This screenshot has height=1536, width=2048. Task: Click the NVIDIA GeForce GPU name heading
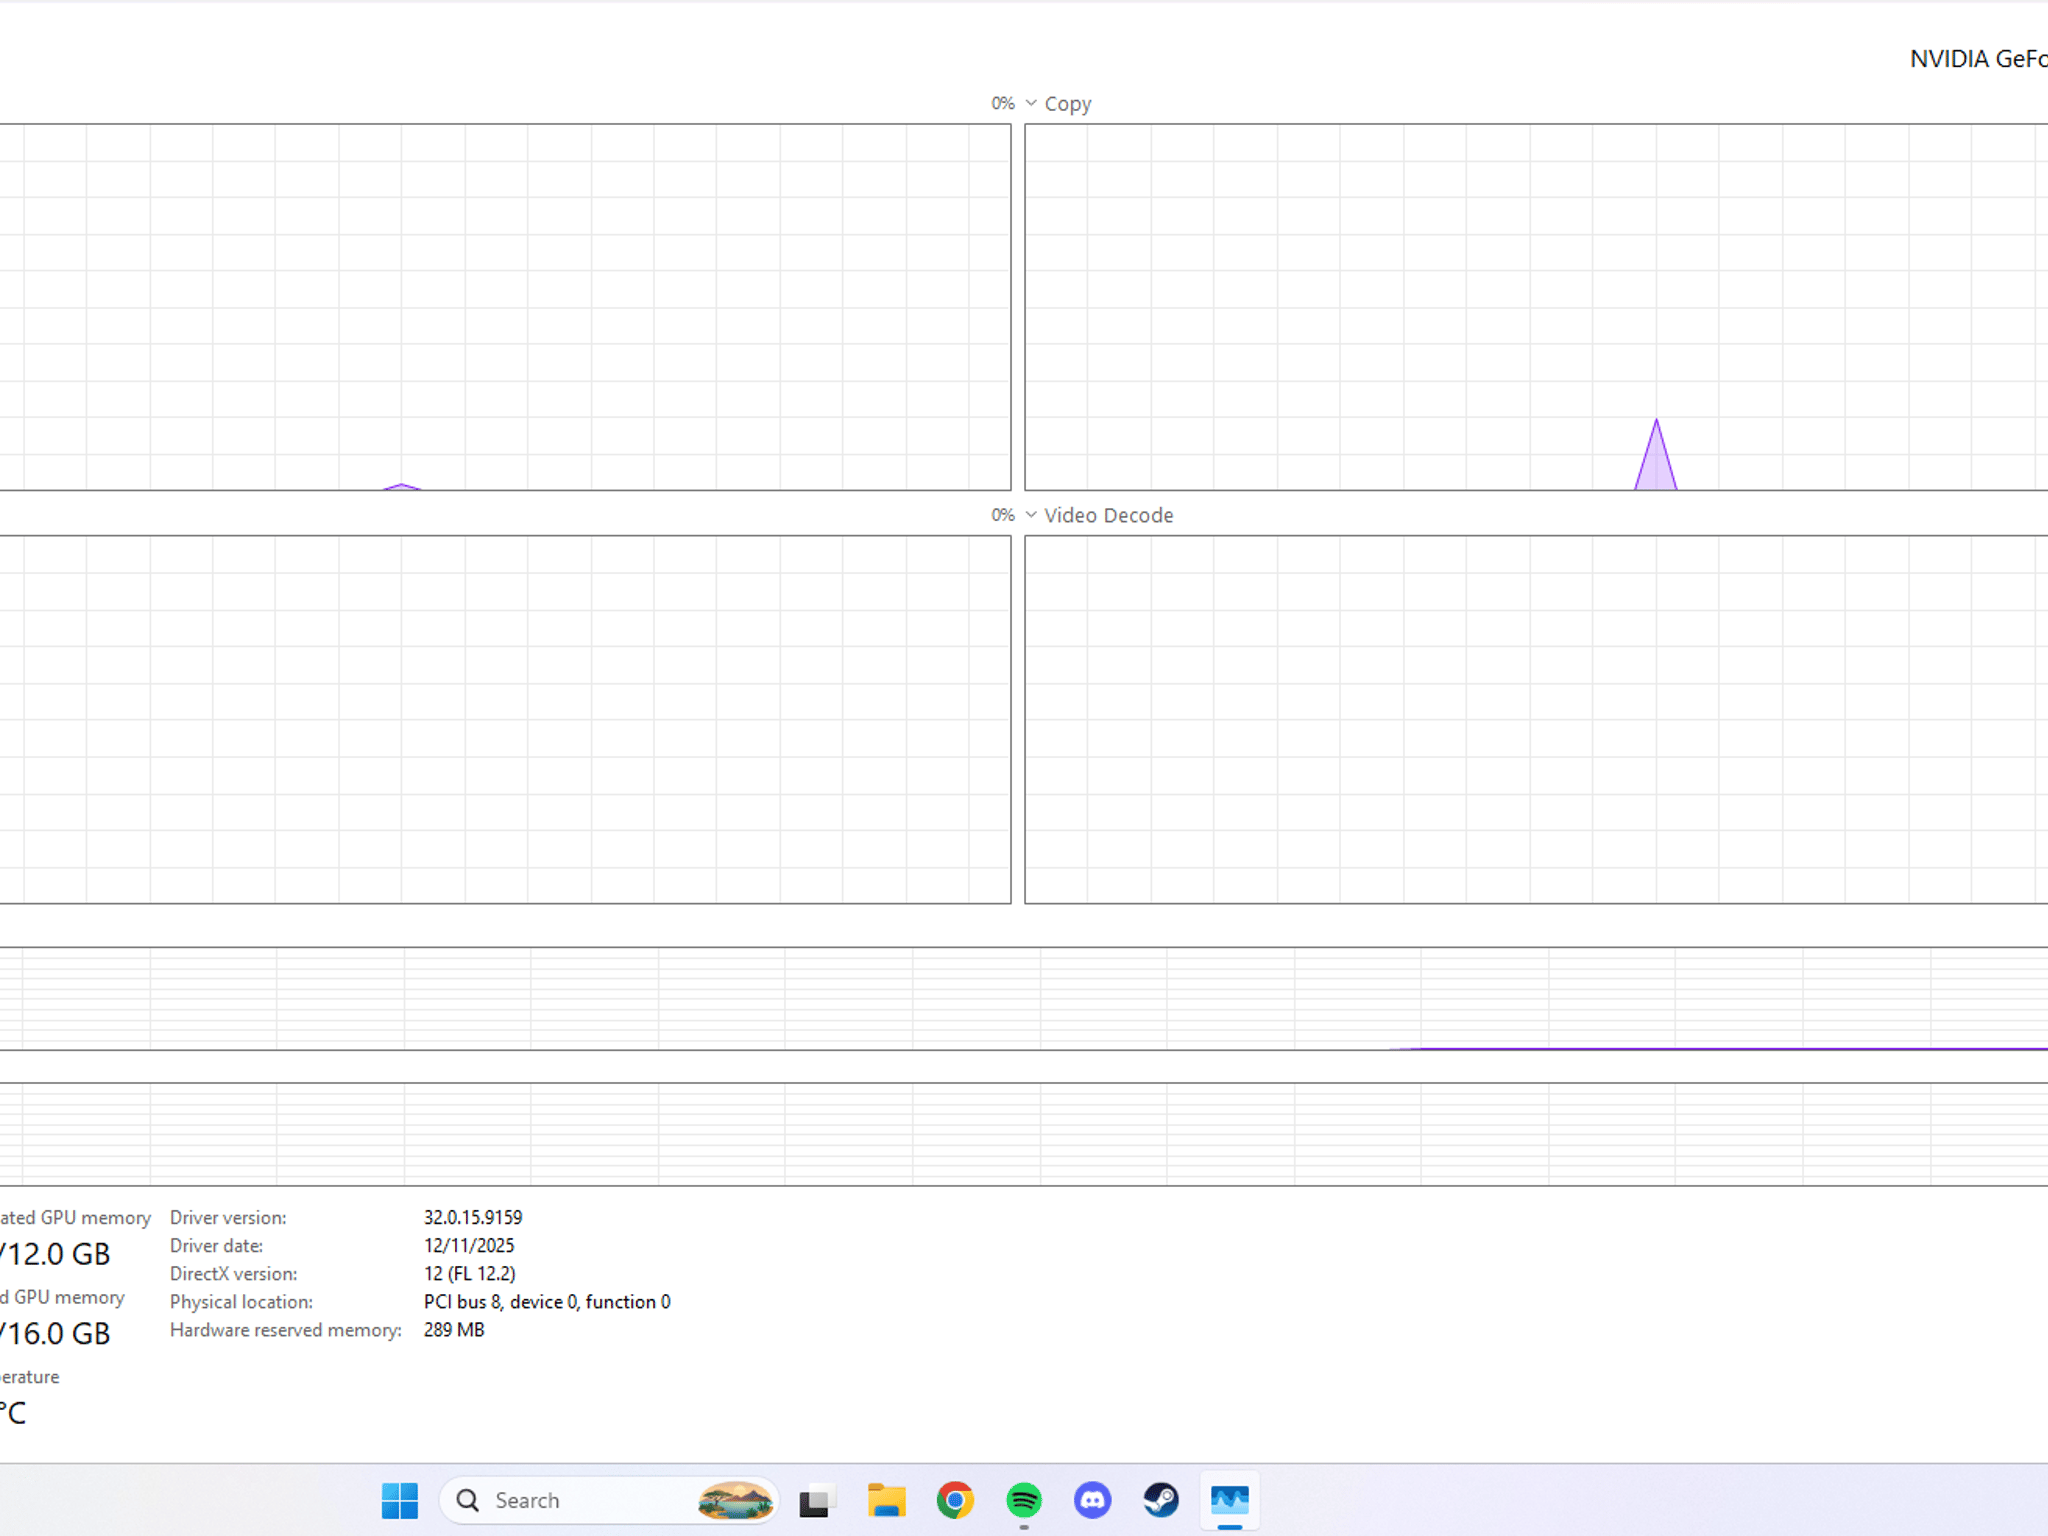click(x=1978, y=59)
